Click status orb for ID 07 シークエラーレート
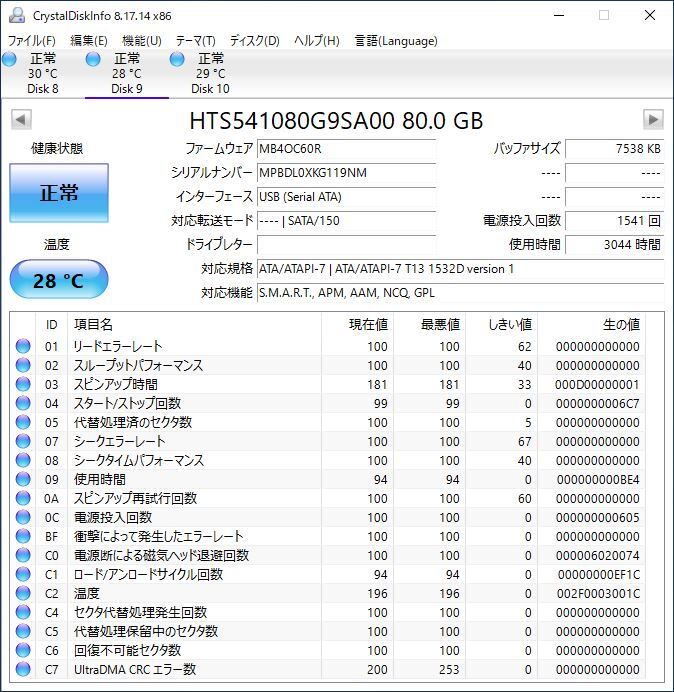 point(23,441)
